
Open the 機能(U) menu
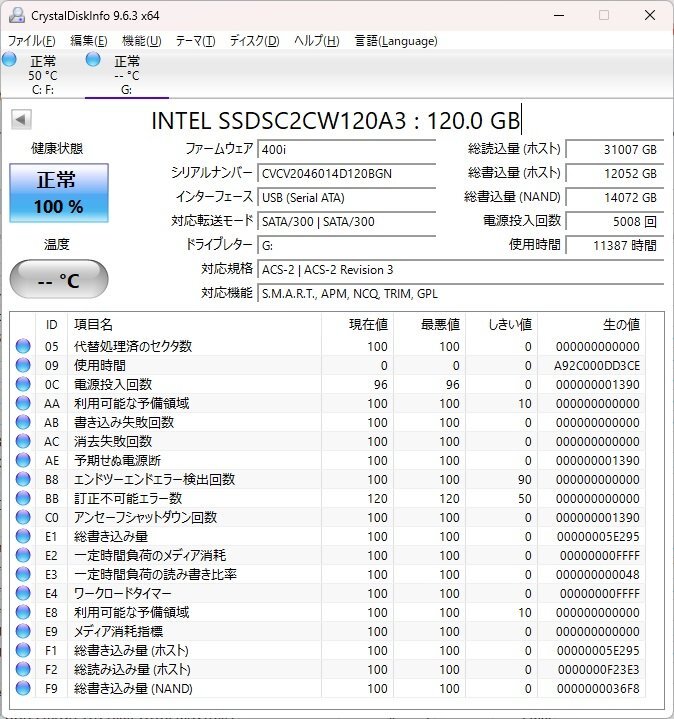142,41
